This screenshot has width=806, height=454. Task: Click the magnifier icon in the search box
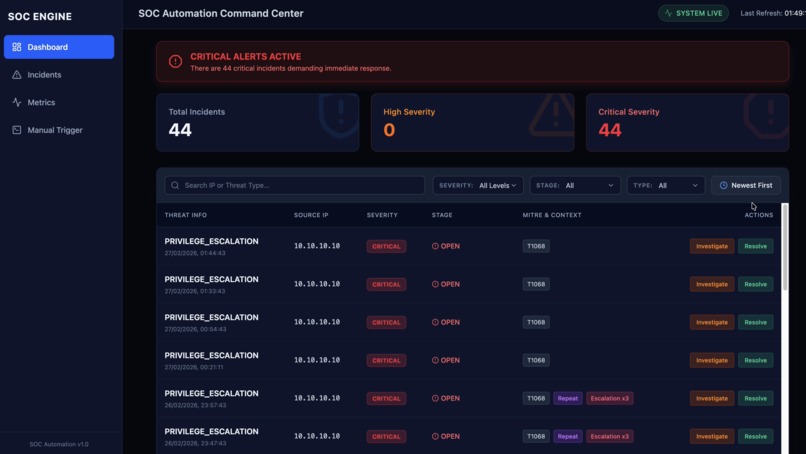click(175, 185)
